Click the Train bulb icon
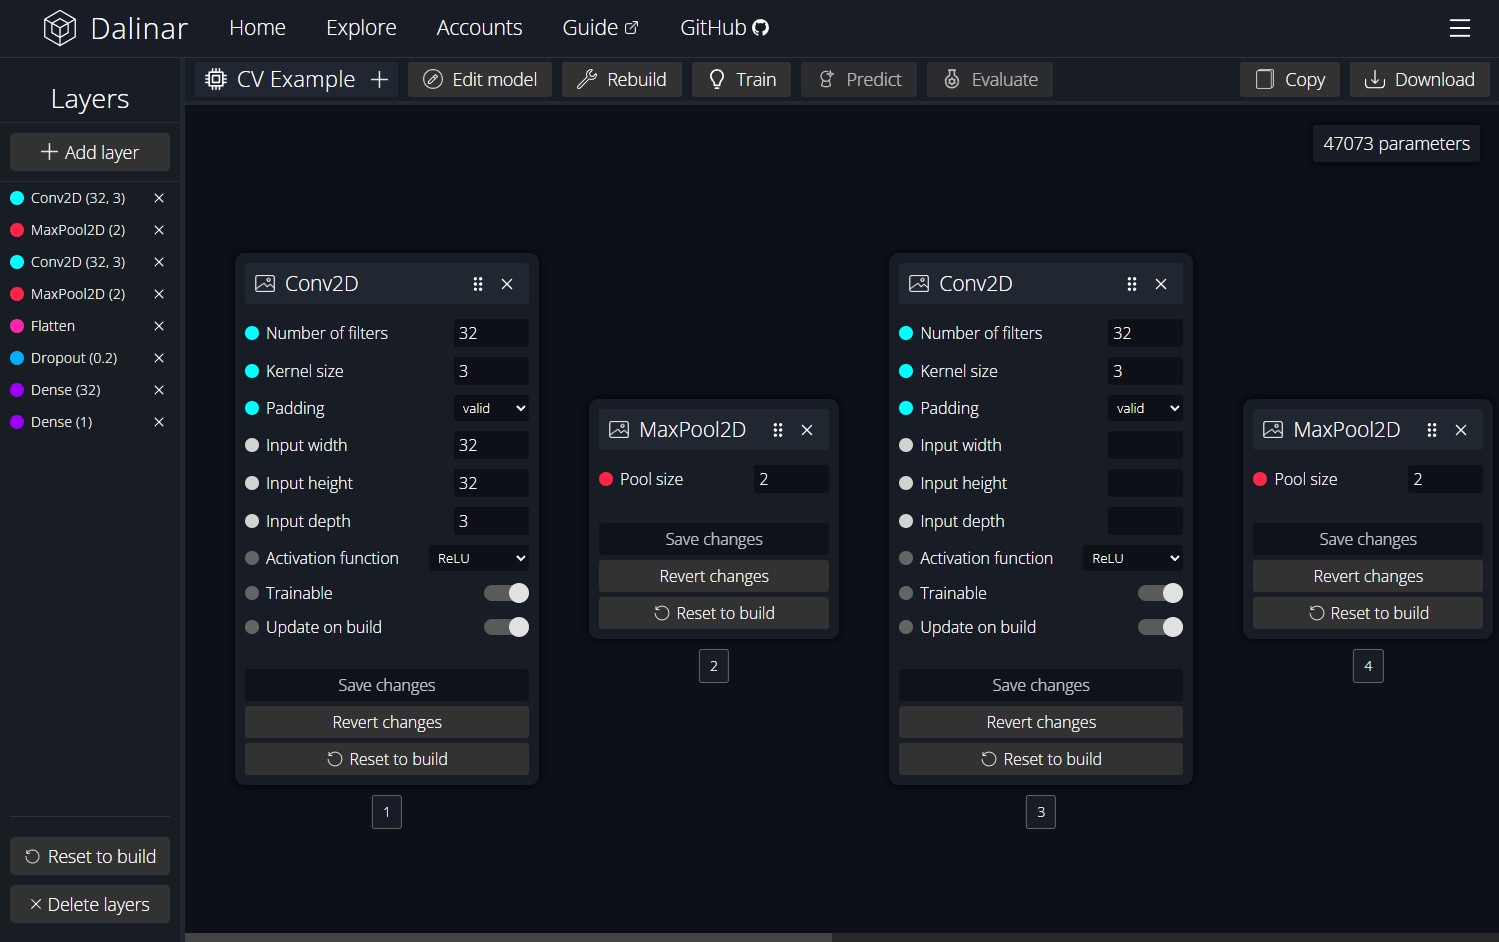This screenshot has height=942, width=1499. pos(715,79)
